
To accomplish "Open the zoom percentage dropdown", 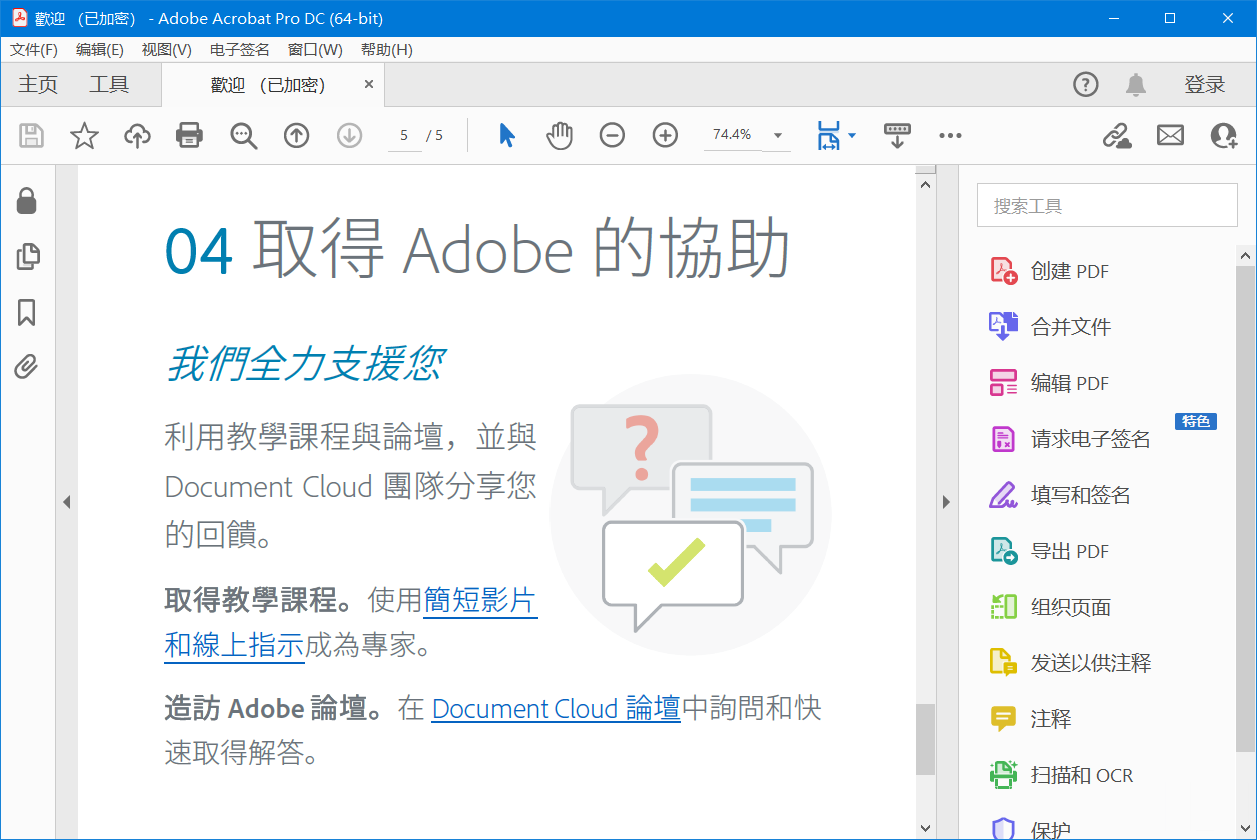I will (776, 134).
